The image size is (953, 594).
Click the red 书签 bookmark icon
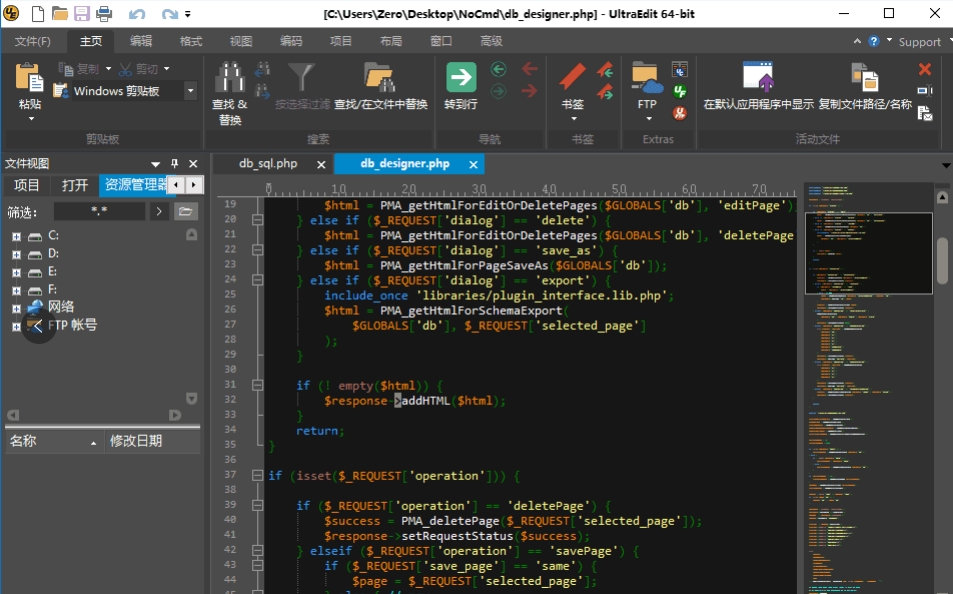click(x=572, y=78)
